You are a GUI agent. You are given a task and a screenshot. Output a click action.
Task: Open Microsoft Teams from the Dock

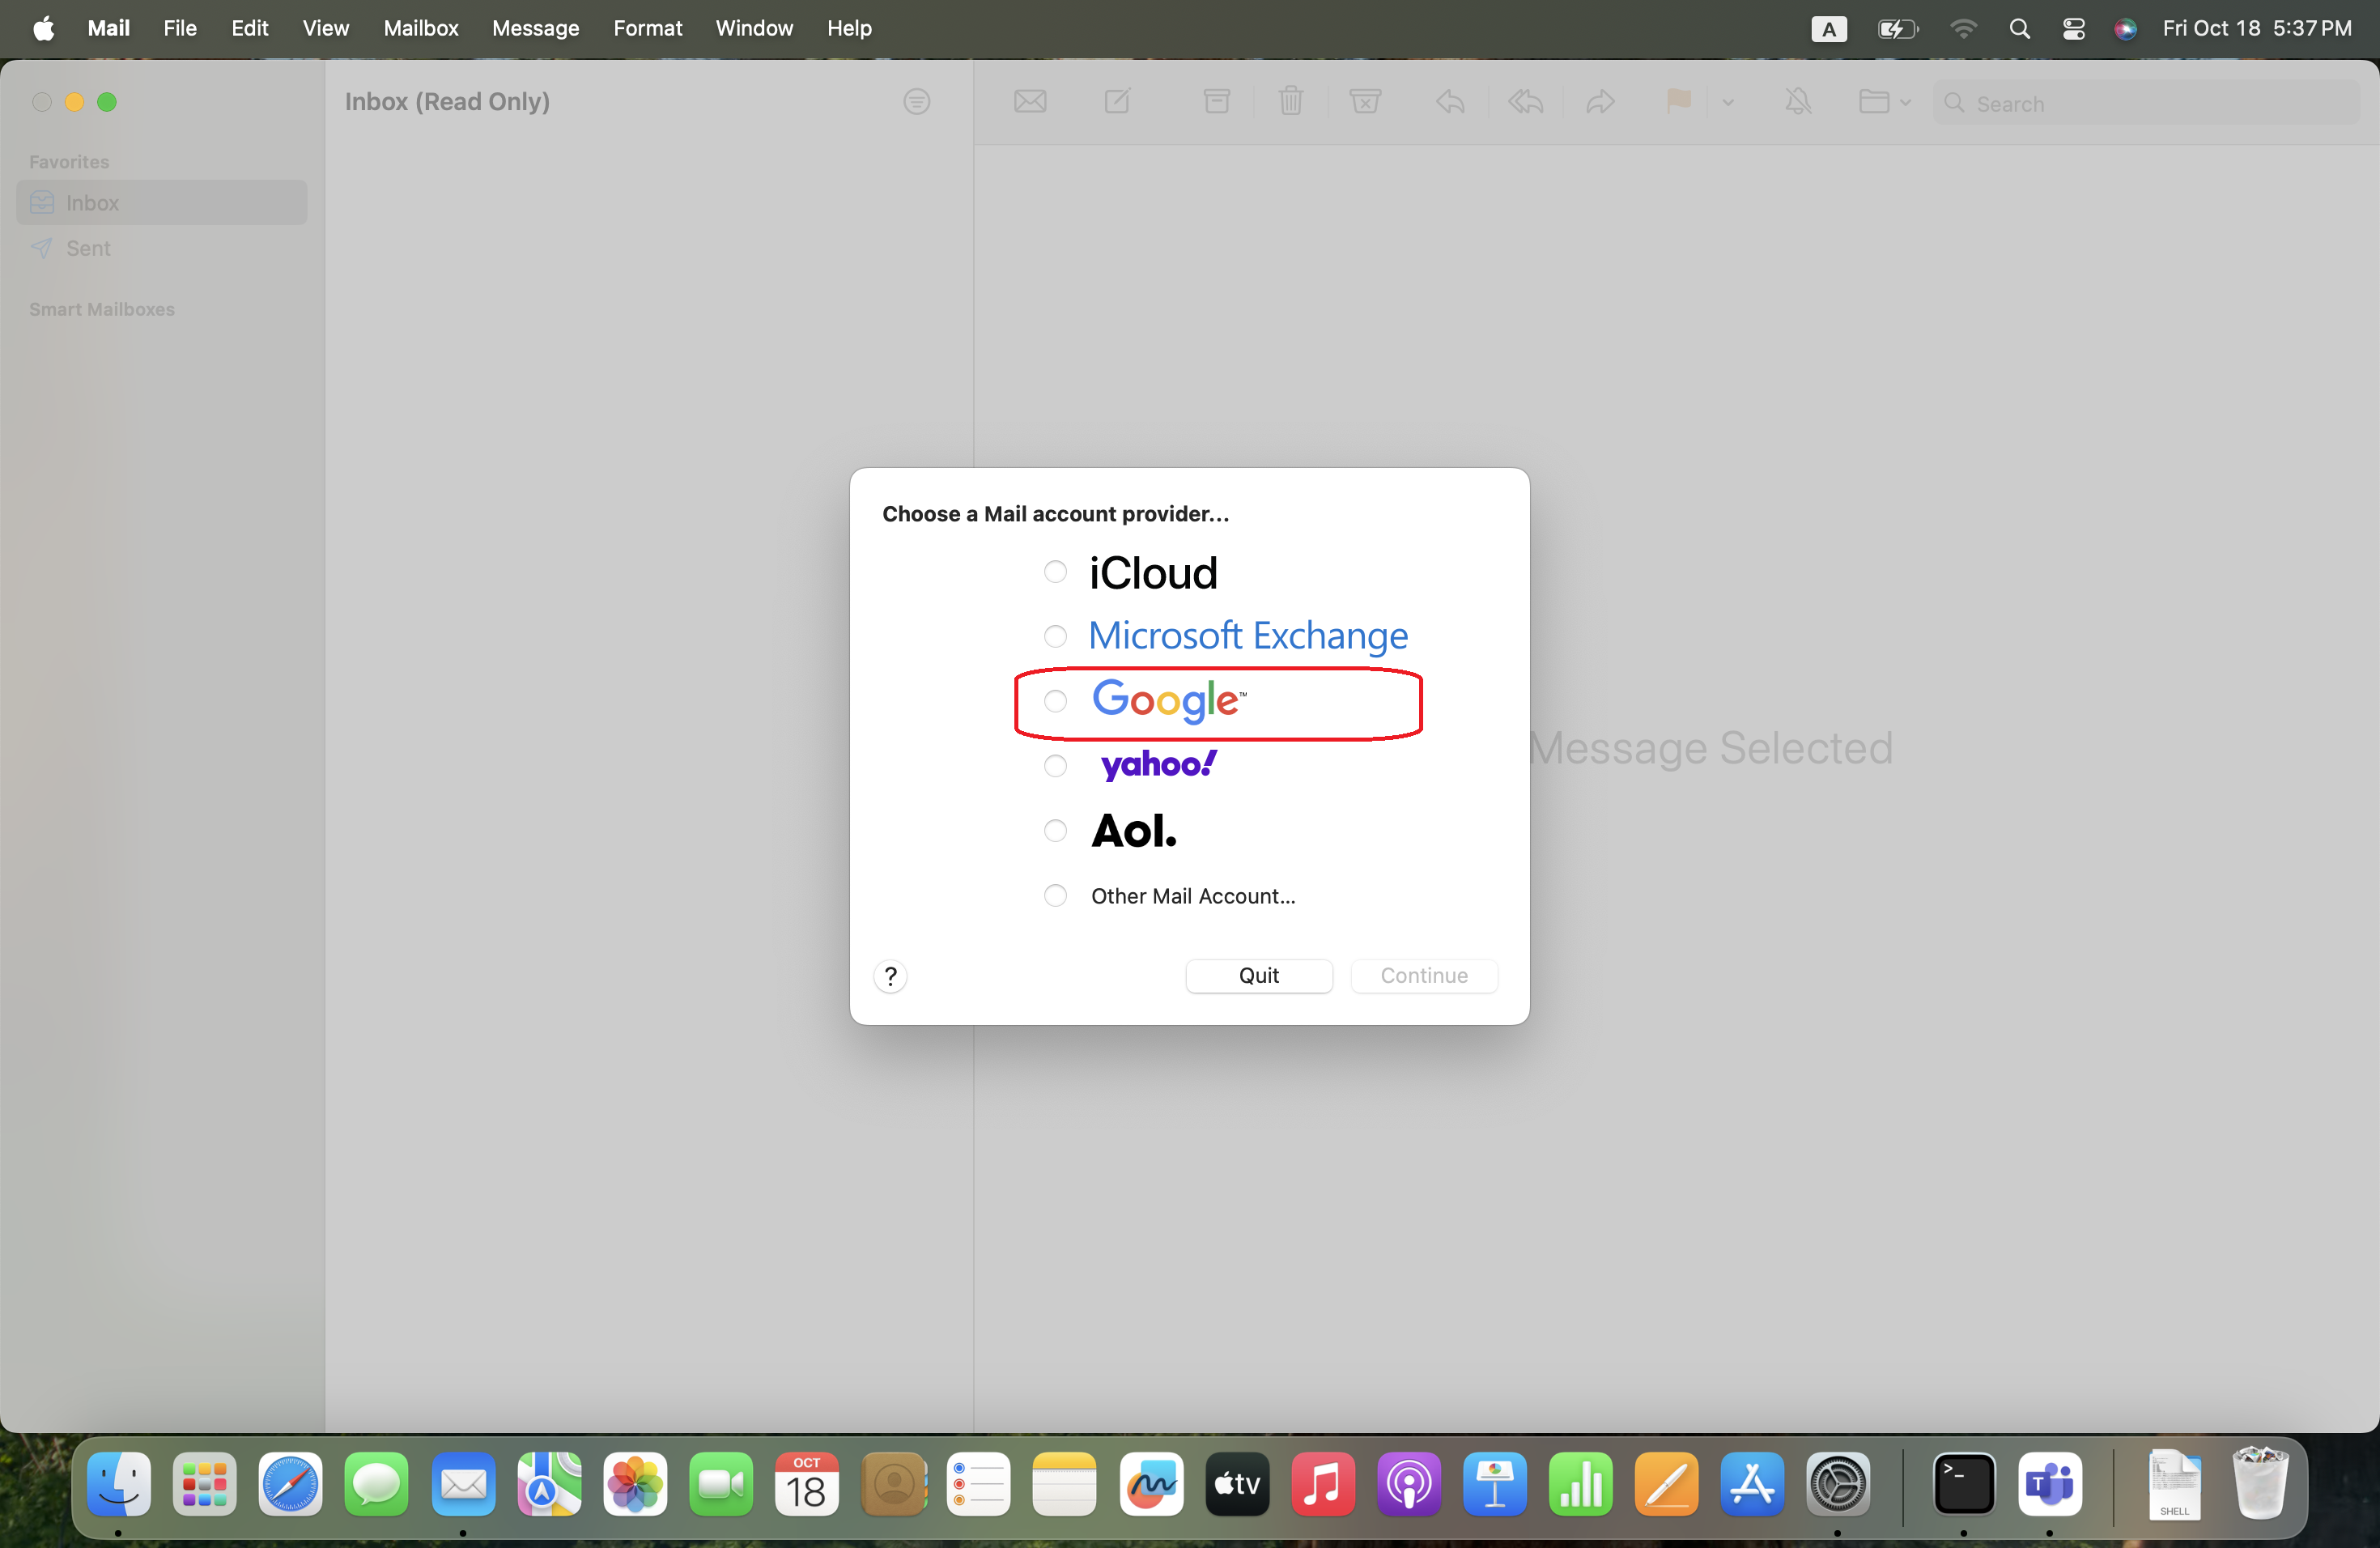coord(2050,1484)
